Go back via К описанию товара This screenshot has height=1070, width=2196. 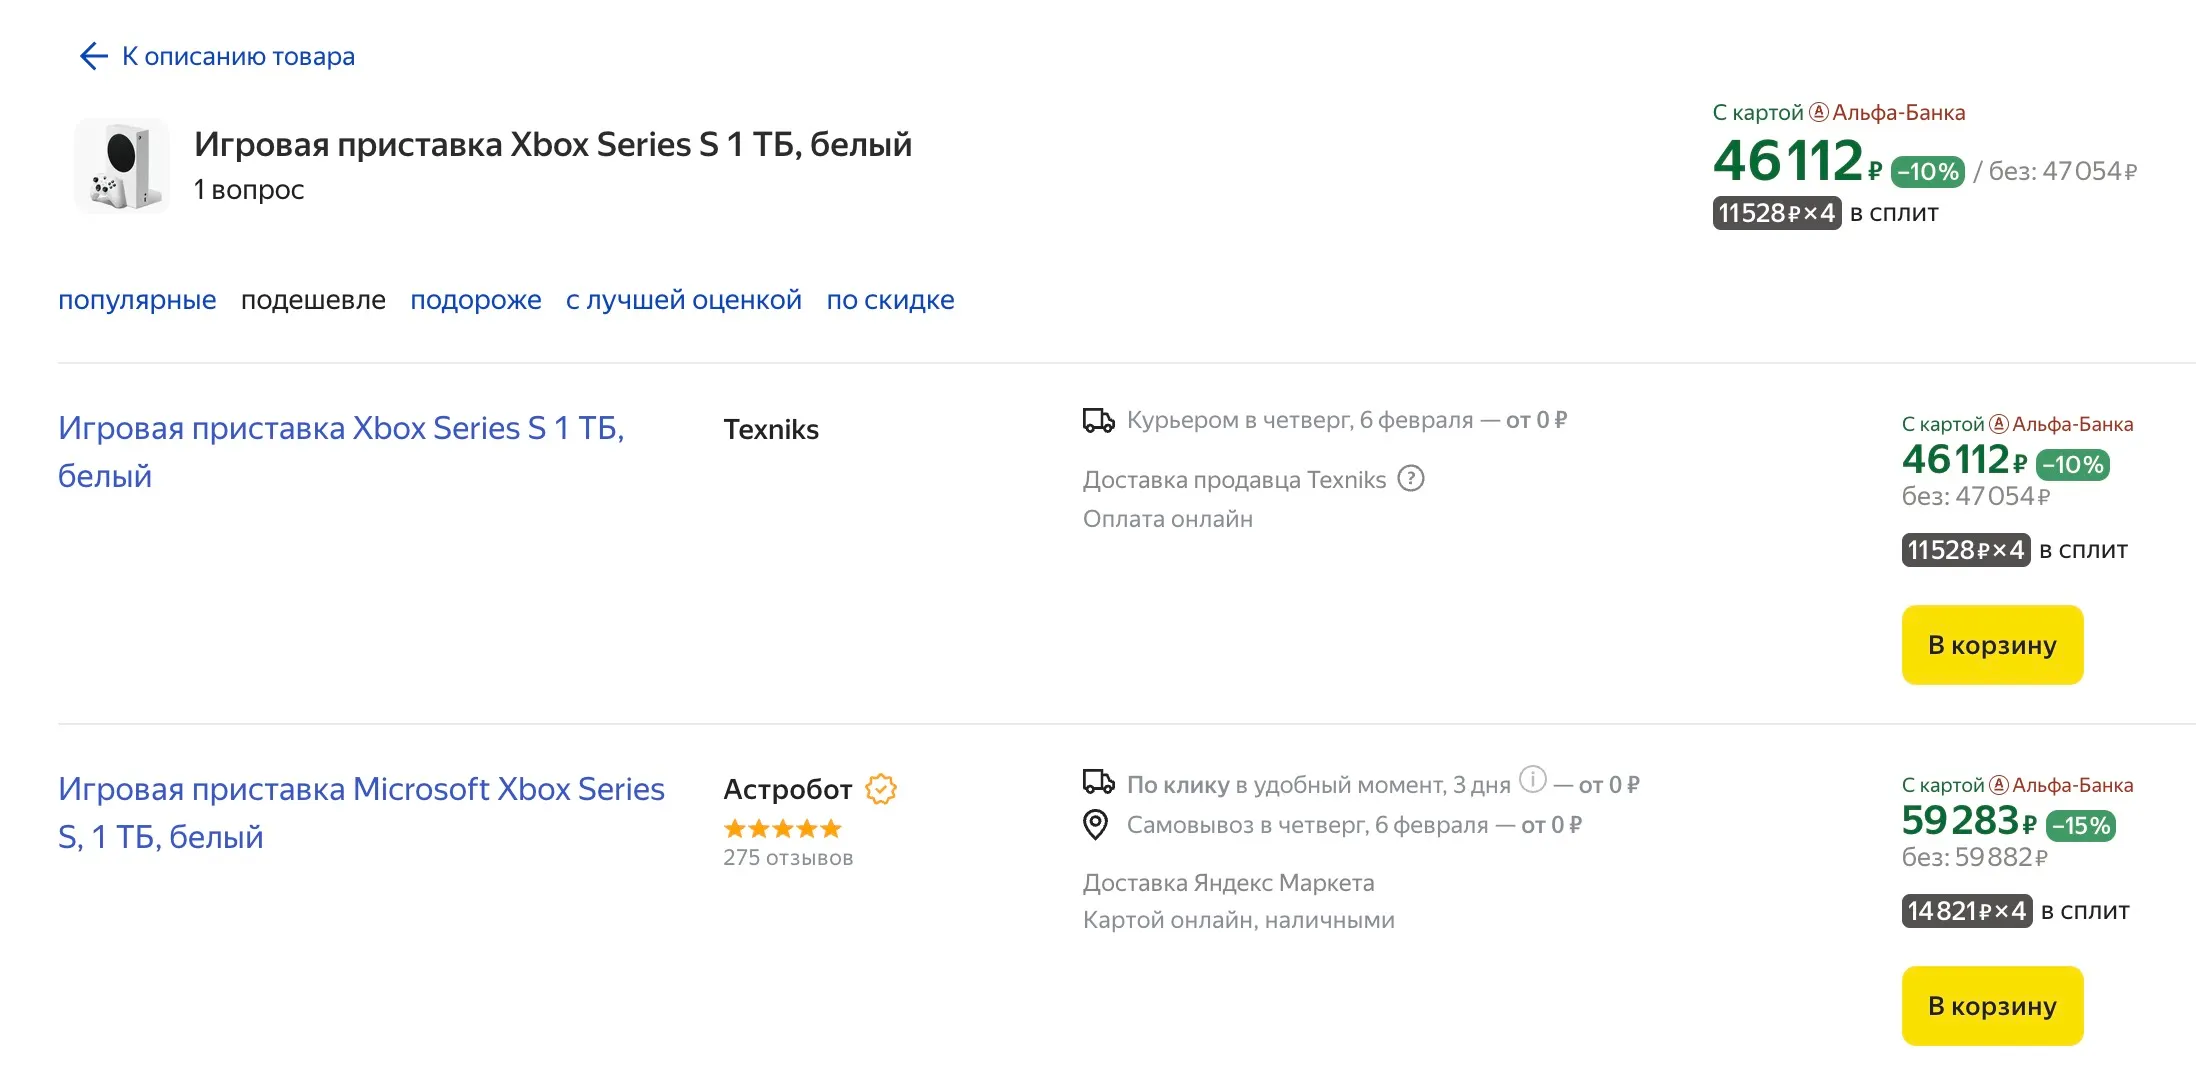point(238,56)
